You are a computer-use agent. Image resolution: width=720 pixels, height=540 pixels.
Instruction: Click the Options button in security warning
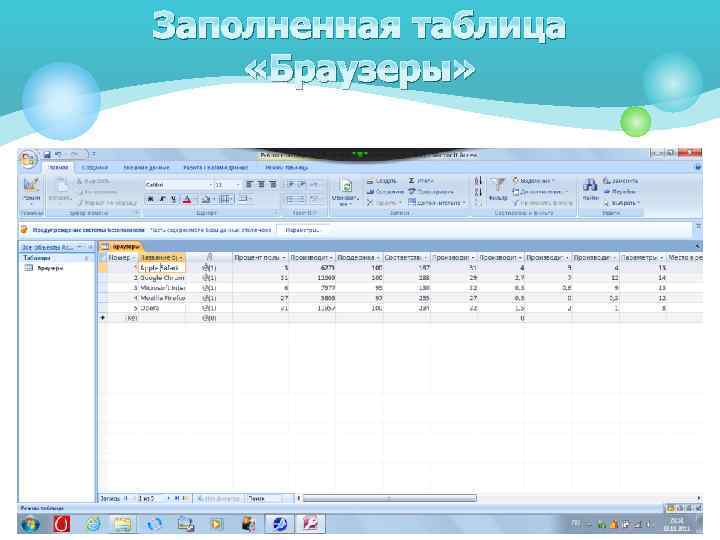302,230
